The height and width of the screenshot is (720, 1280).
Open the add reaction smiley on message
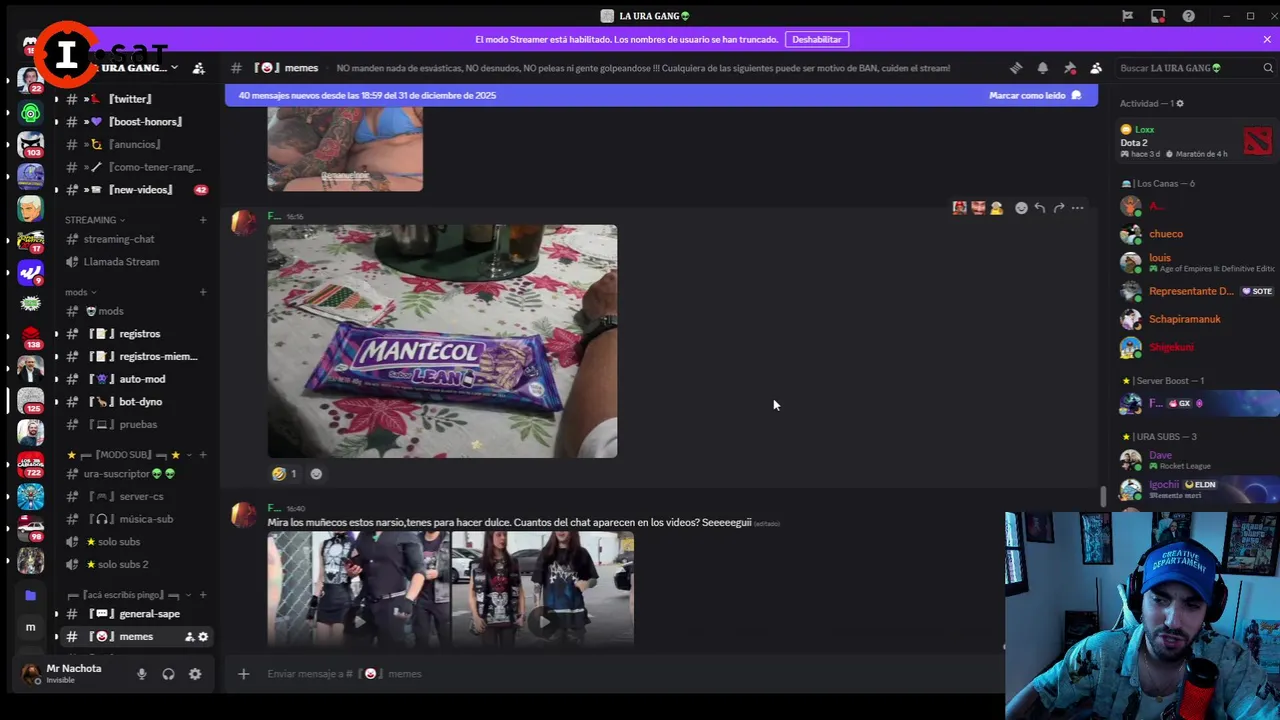pos(1021,208)
